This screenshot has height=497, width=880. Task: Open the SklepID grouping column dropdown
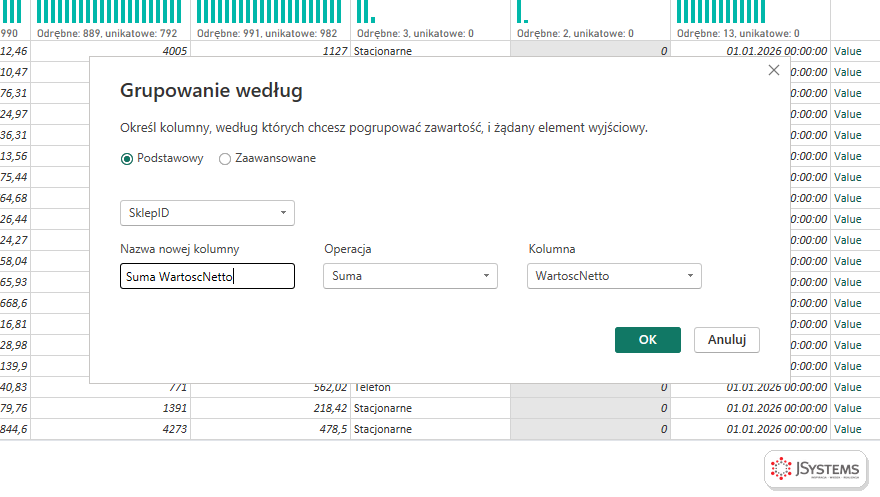coord(207,213)
